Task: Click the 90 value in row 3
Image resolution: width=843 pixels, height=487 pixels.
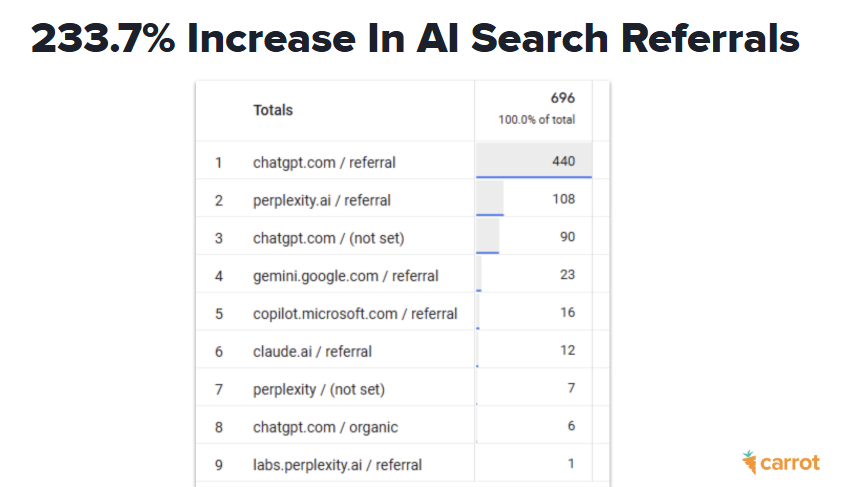Action: (567, 237)
